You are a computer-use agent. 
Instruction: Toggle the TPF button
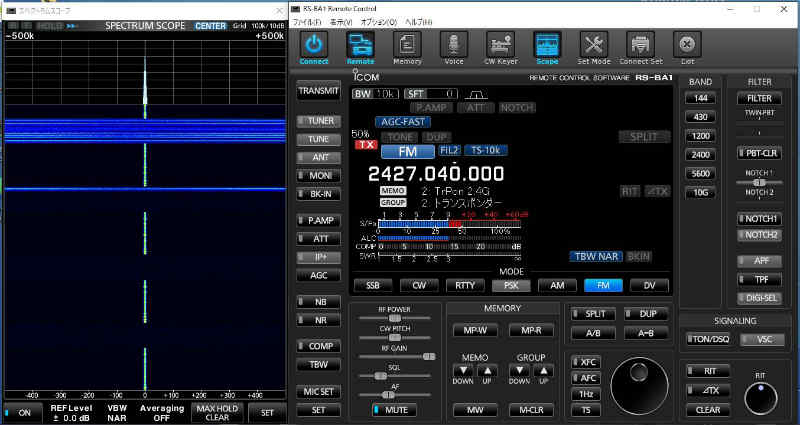(759, 279)
